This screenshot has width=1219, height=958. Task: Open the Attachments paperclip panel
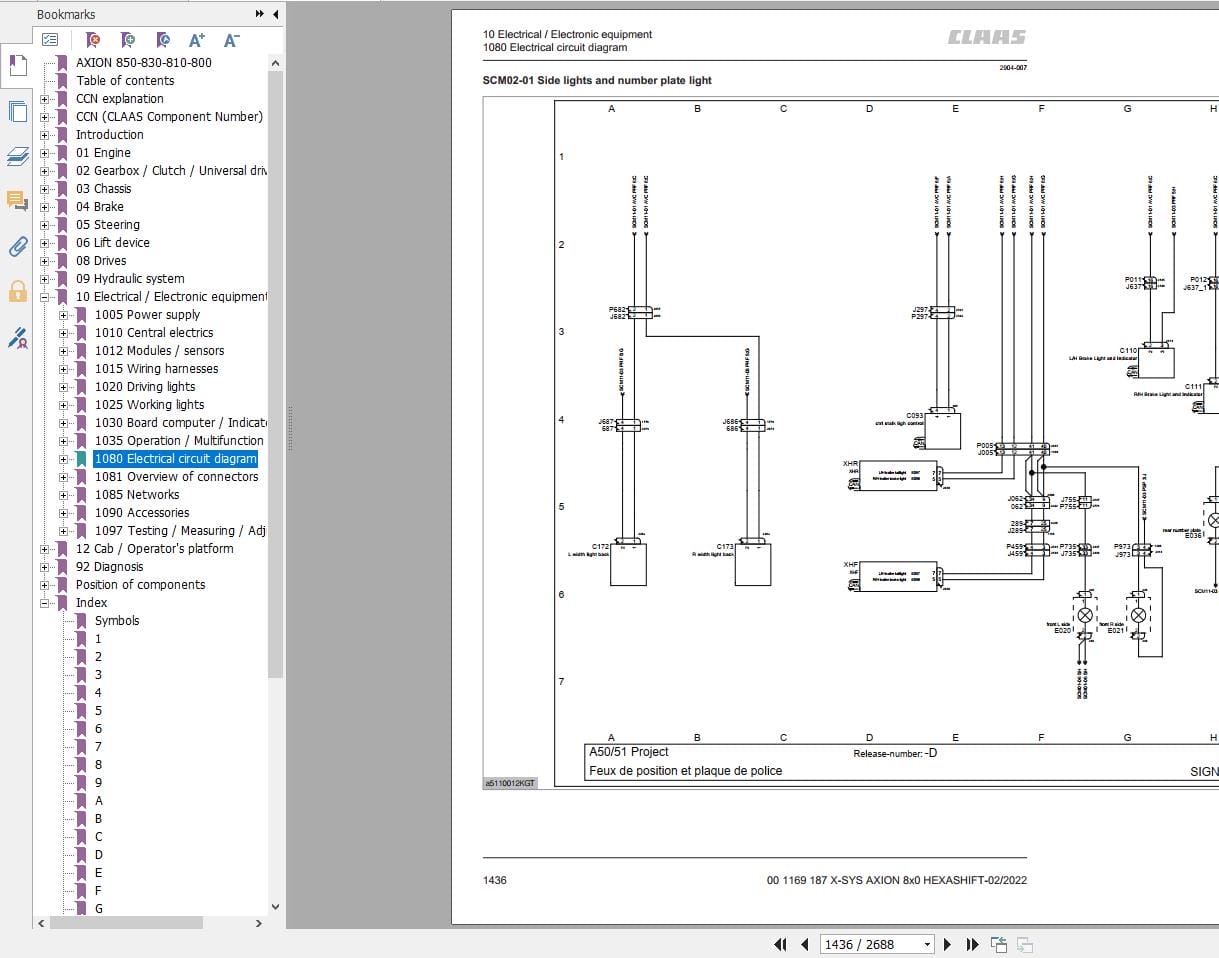click(17, 246)
